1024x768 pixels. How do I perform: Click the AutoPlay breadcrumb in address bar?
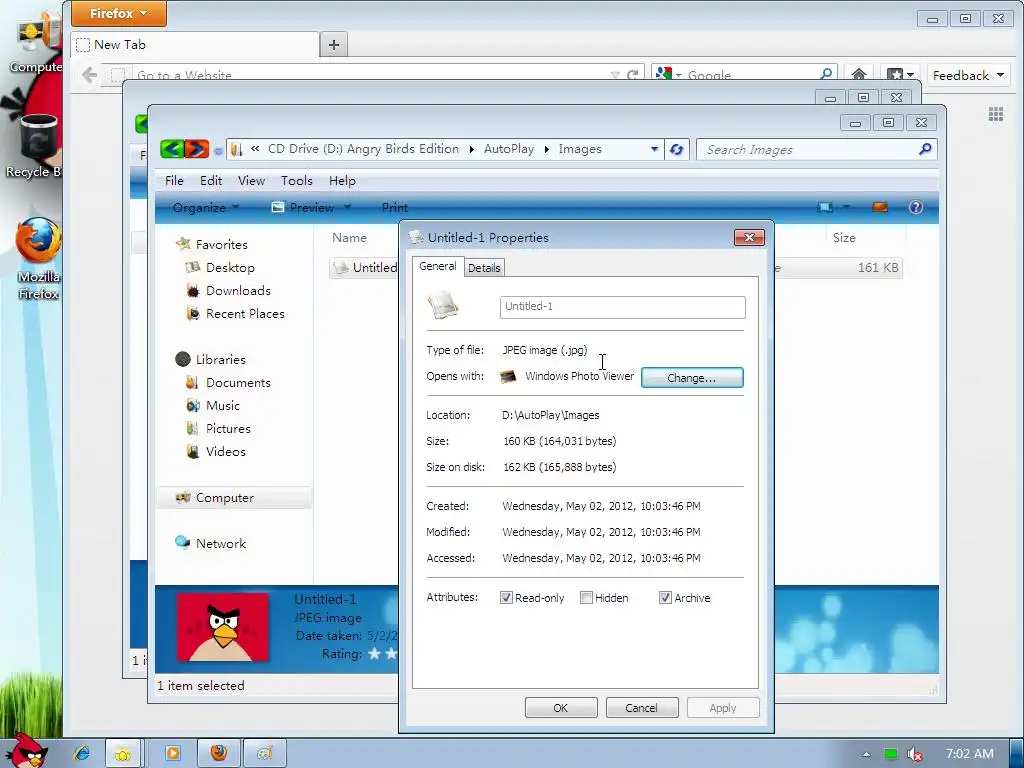pos(509,149)
